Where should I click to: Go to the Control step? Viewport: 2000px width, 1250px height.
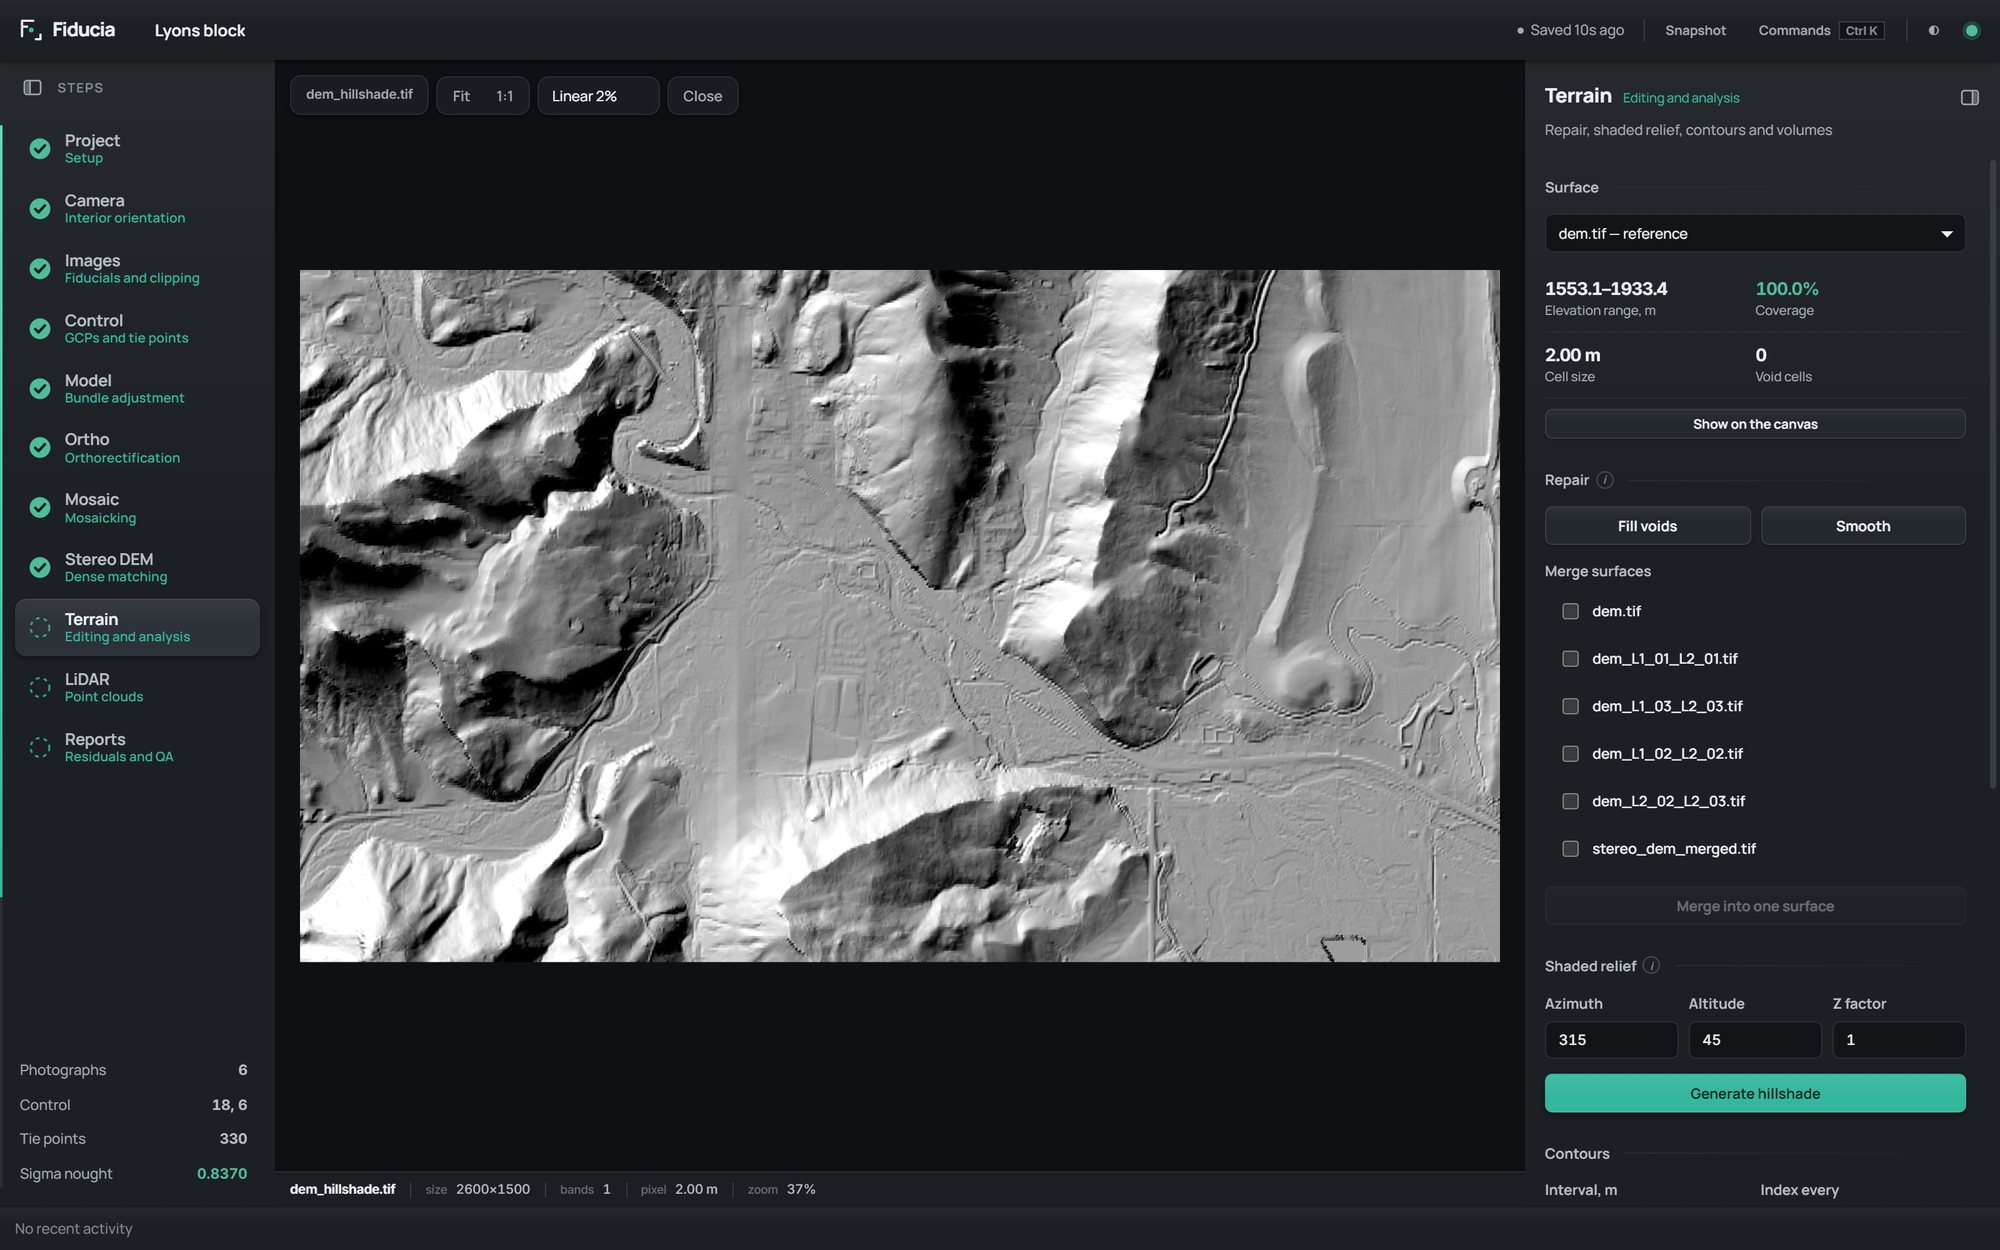point(137,328)
